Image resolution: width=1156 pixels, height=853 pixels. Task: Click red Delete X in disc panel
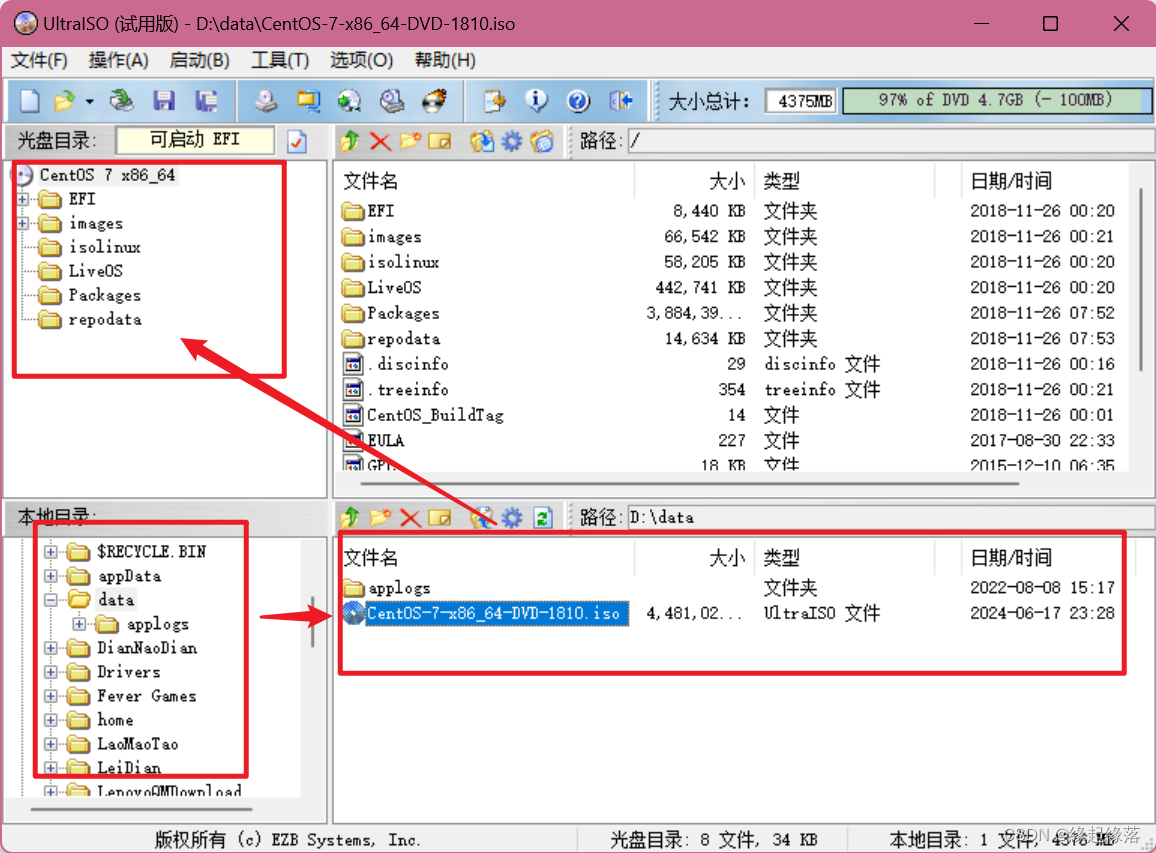click(x=380, y=141)
